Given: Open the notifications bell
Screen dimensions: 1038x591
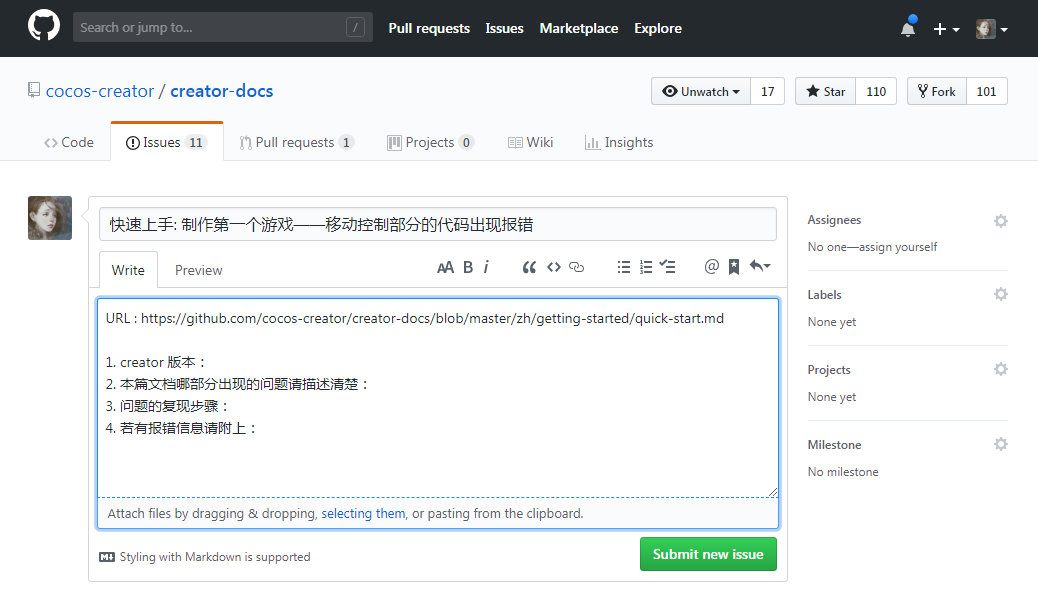Looking at the screenshot, I should tap(908, 28).
